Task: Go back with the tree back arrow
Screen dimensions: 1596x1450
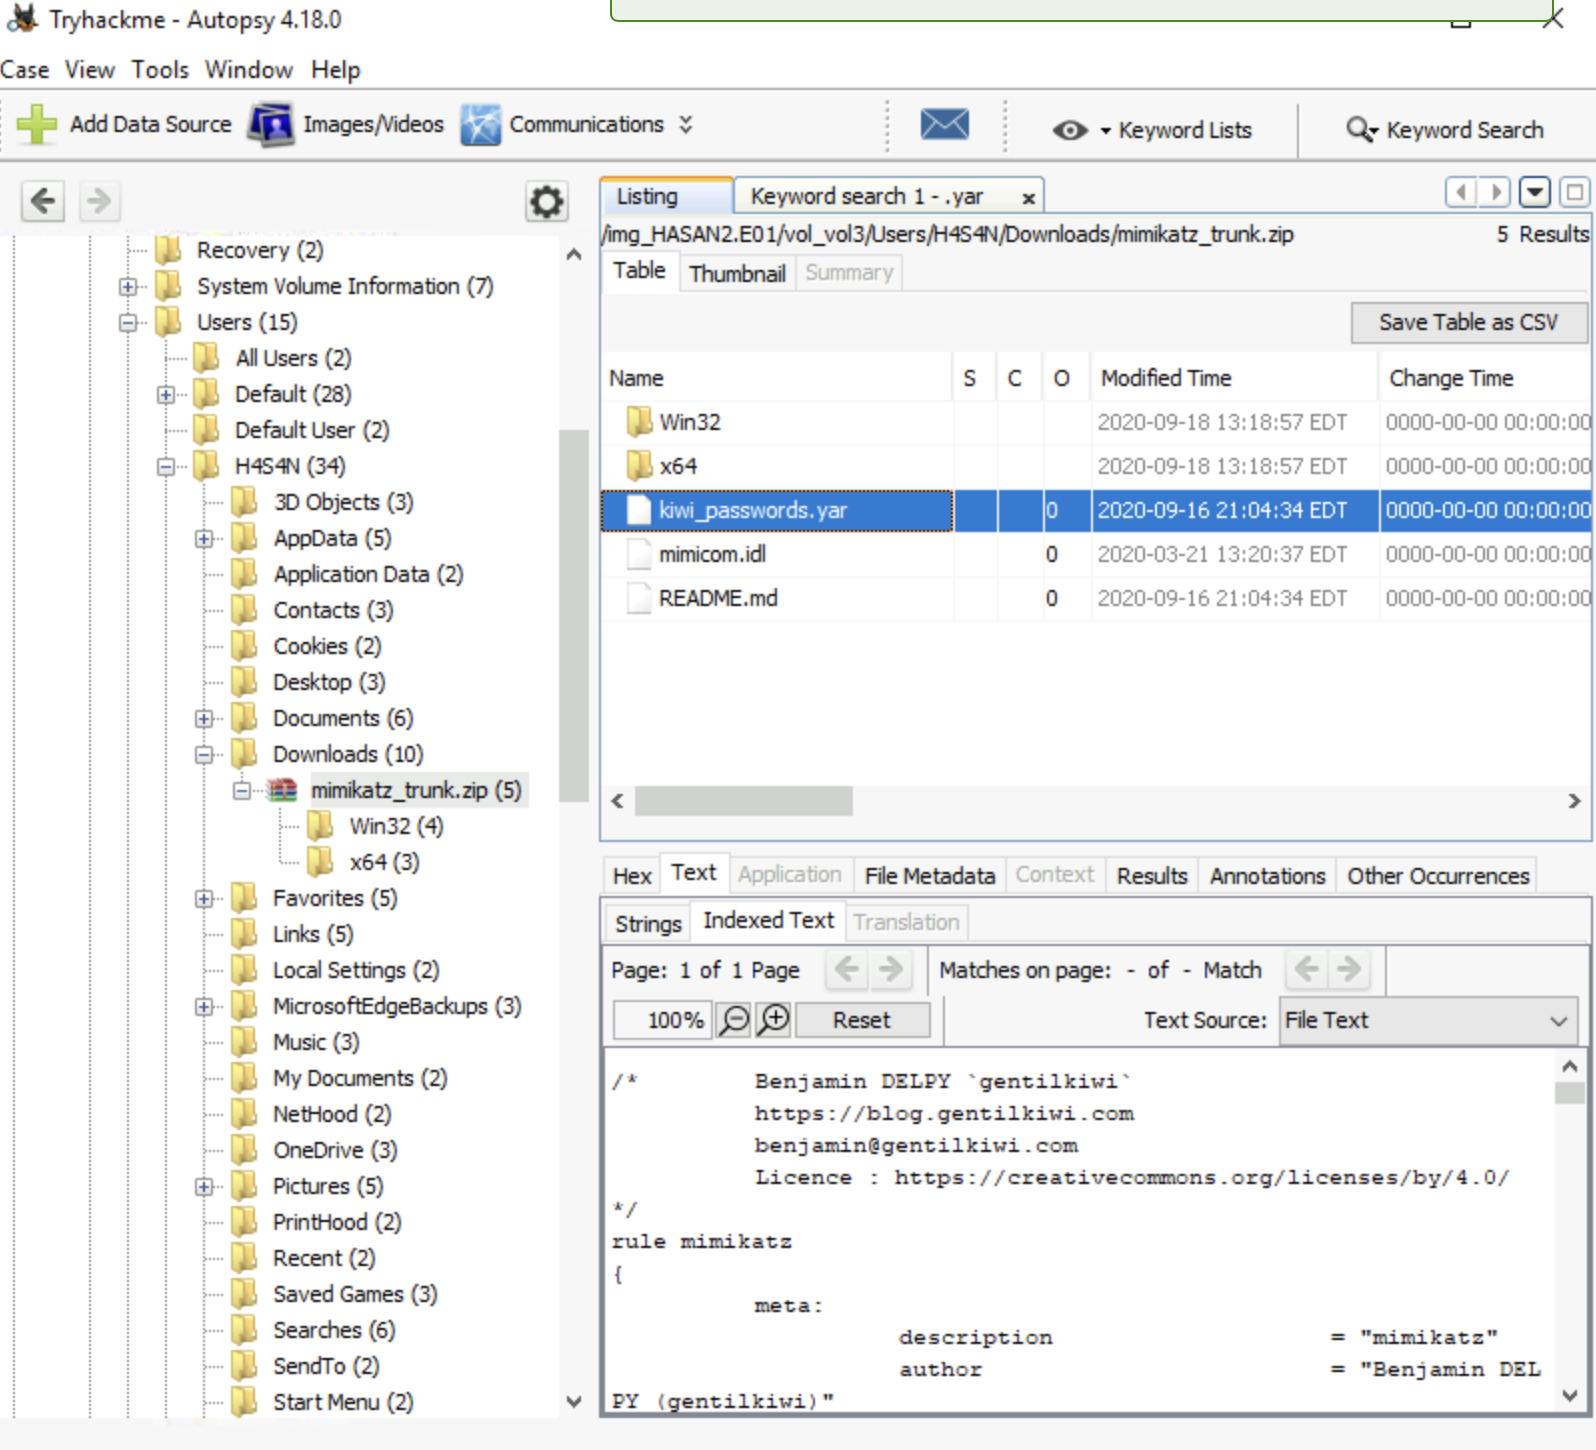Action: [43, 201]
